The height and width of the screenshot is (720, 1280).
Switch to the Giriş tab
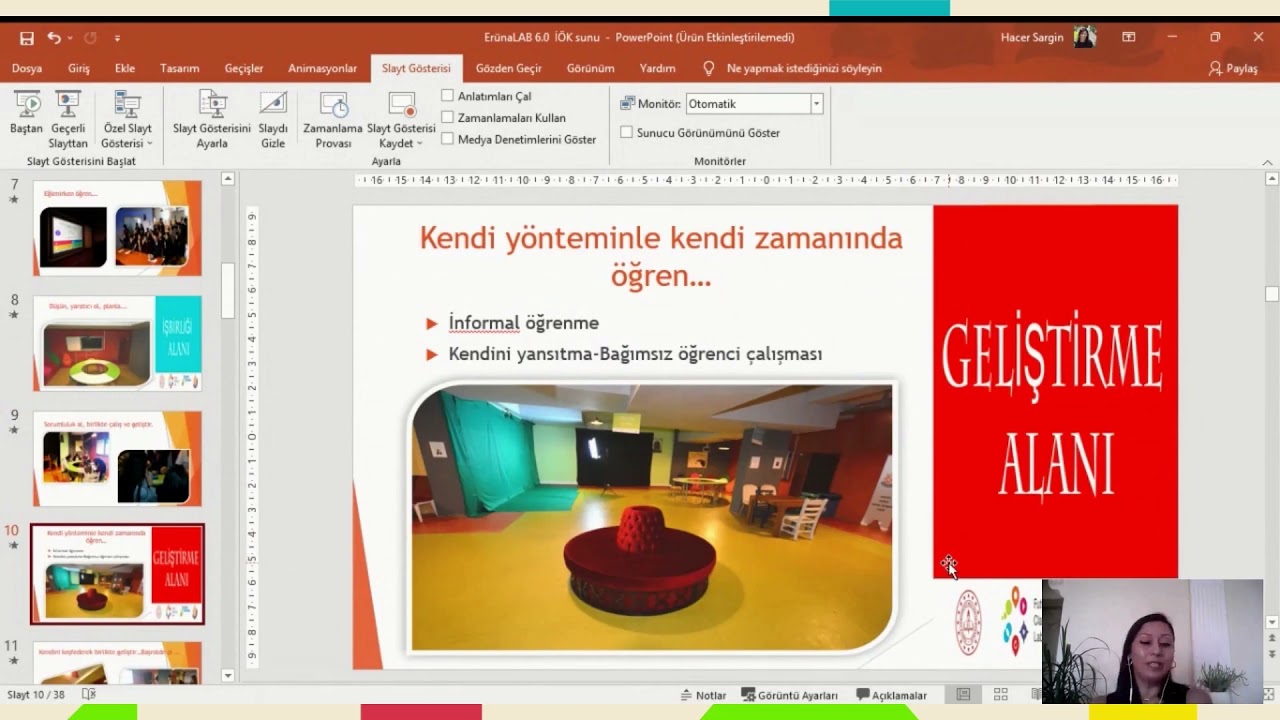79,68
